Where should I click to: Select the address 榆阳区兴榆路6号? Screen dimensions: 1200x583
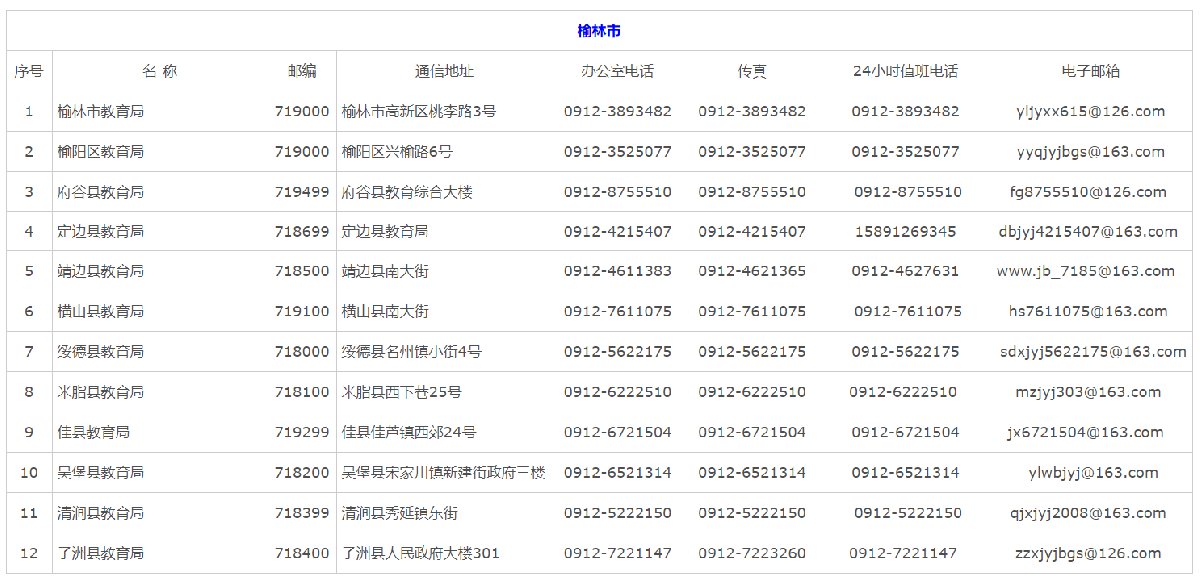pyautogui.click(x=397, y=151)
